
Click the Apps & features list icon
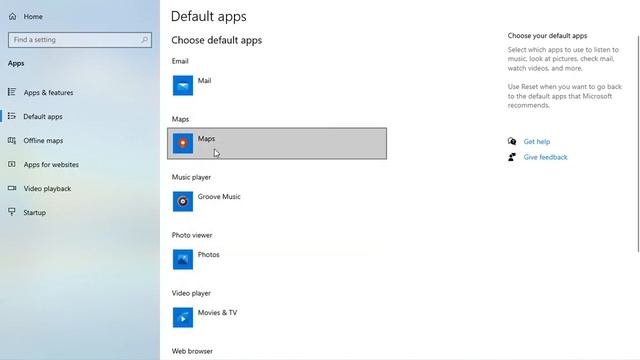click(12, 92)
